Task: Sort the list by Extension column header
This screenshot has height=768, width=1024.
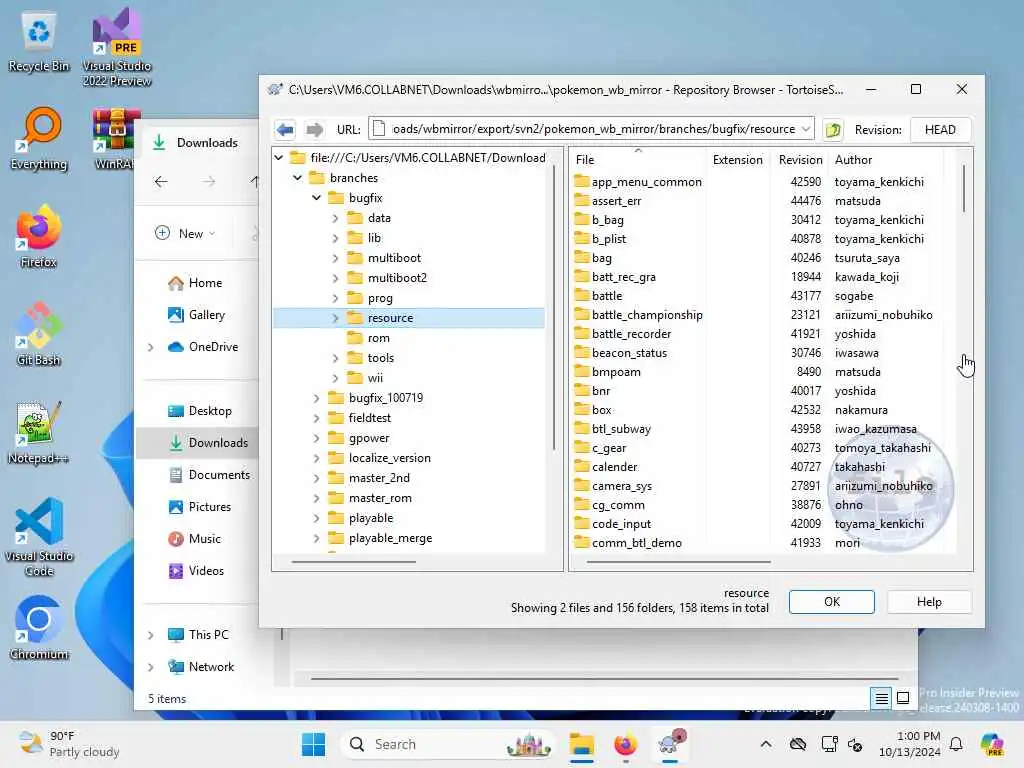Action: tap(737, 160)
